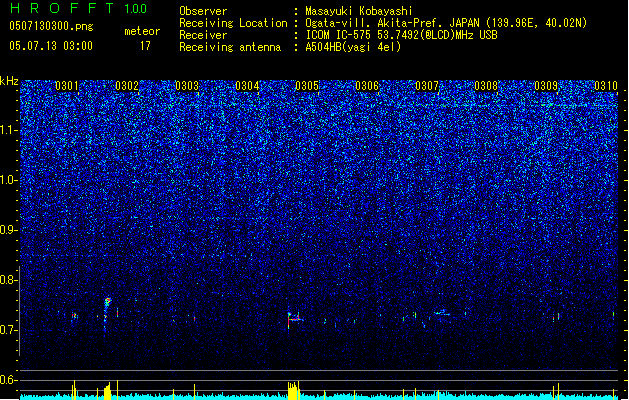This screenshot has width=629, height=400.
Task: Click the 0308 time marker
Action: [486, 86]
